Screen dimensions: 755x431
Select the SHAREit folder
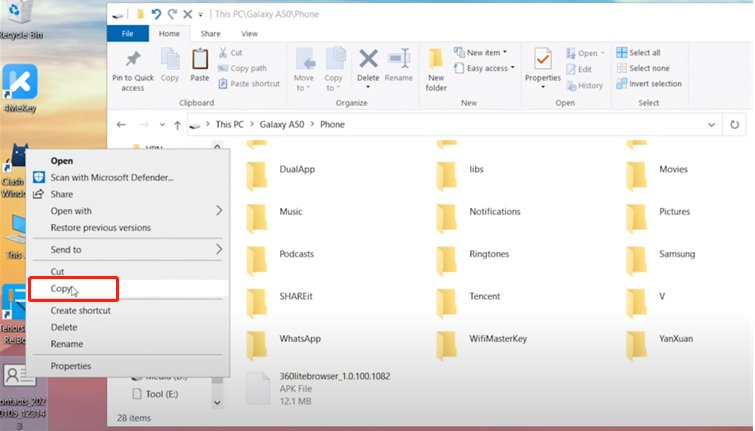pyautogui.click(x=280, y=302)
